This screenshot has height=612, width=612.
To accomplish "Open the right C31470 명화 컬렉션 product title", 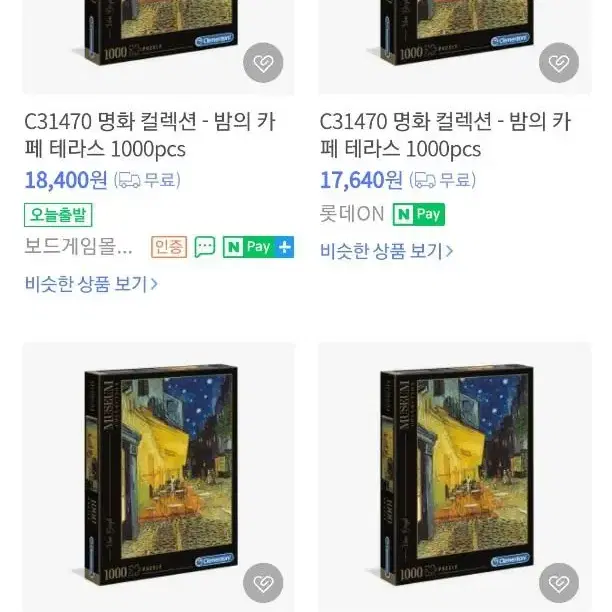I will pos(445,135).
